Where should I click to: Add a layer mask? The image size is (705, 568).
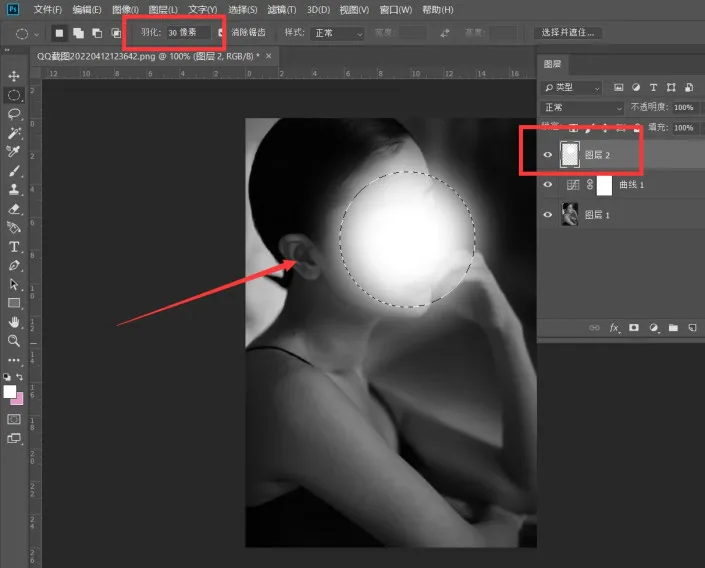[x=634, y=327]
